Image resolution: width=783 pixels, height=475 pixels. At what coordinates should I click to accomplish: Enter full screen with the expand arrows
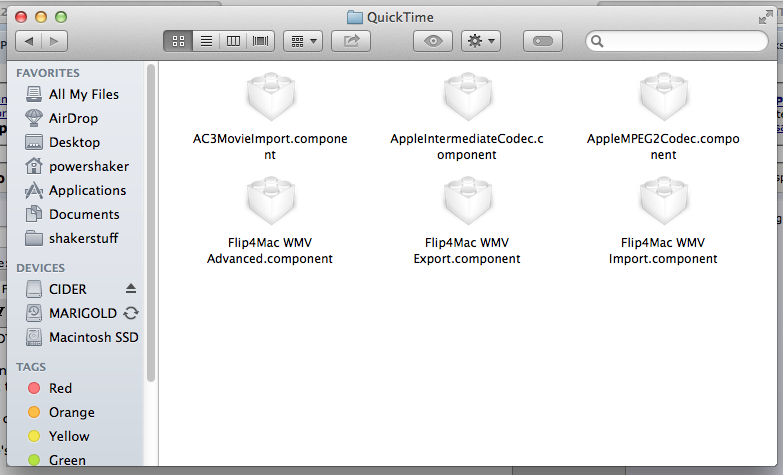765,17
